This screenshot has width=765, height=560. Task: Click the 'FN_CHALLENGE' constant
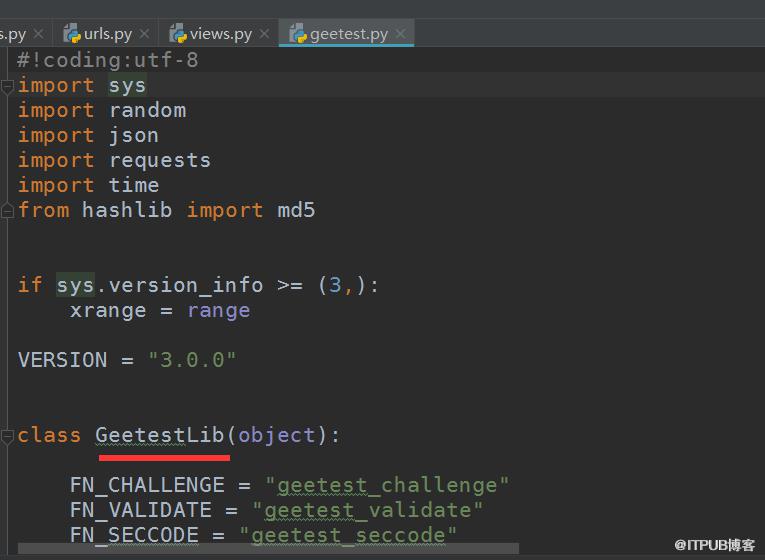[x=147, y=485]
